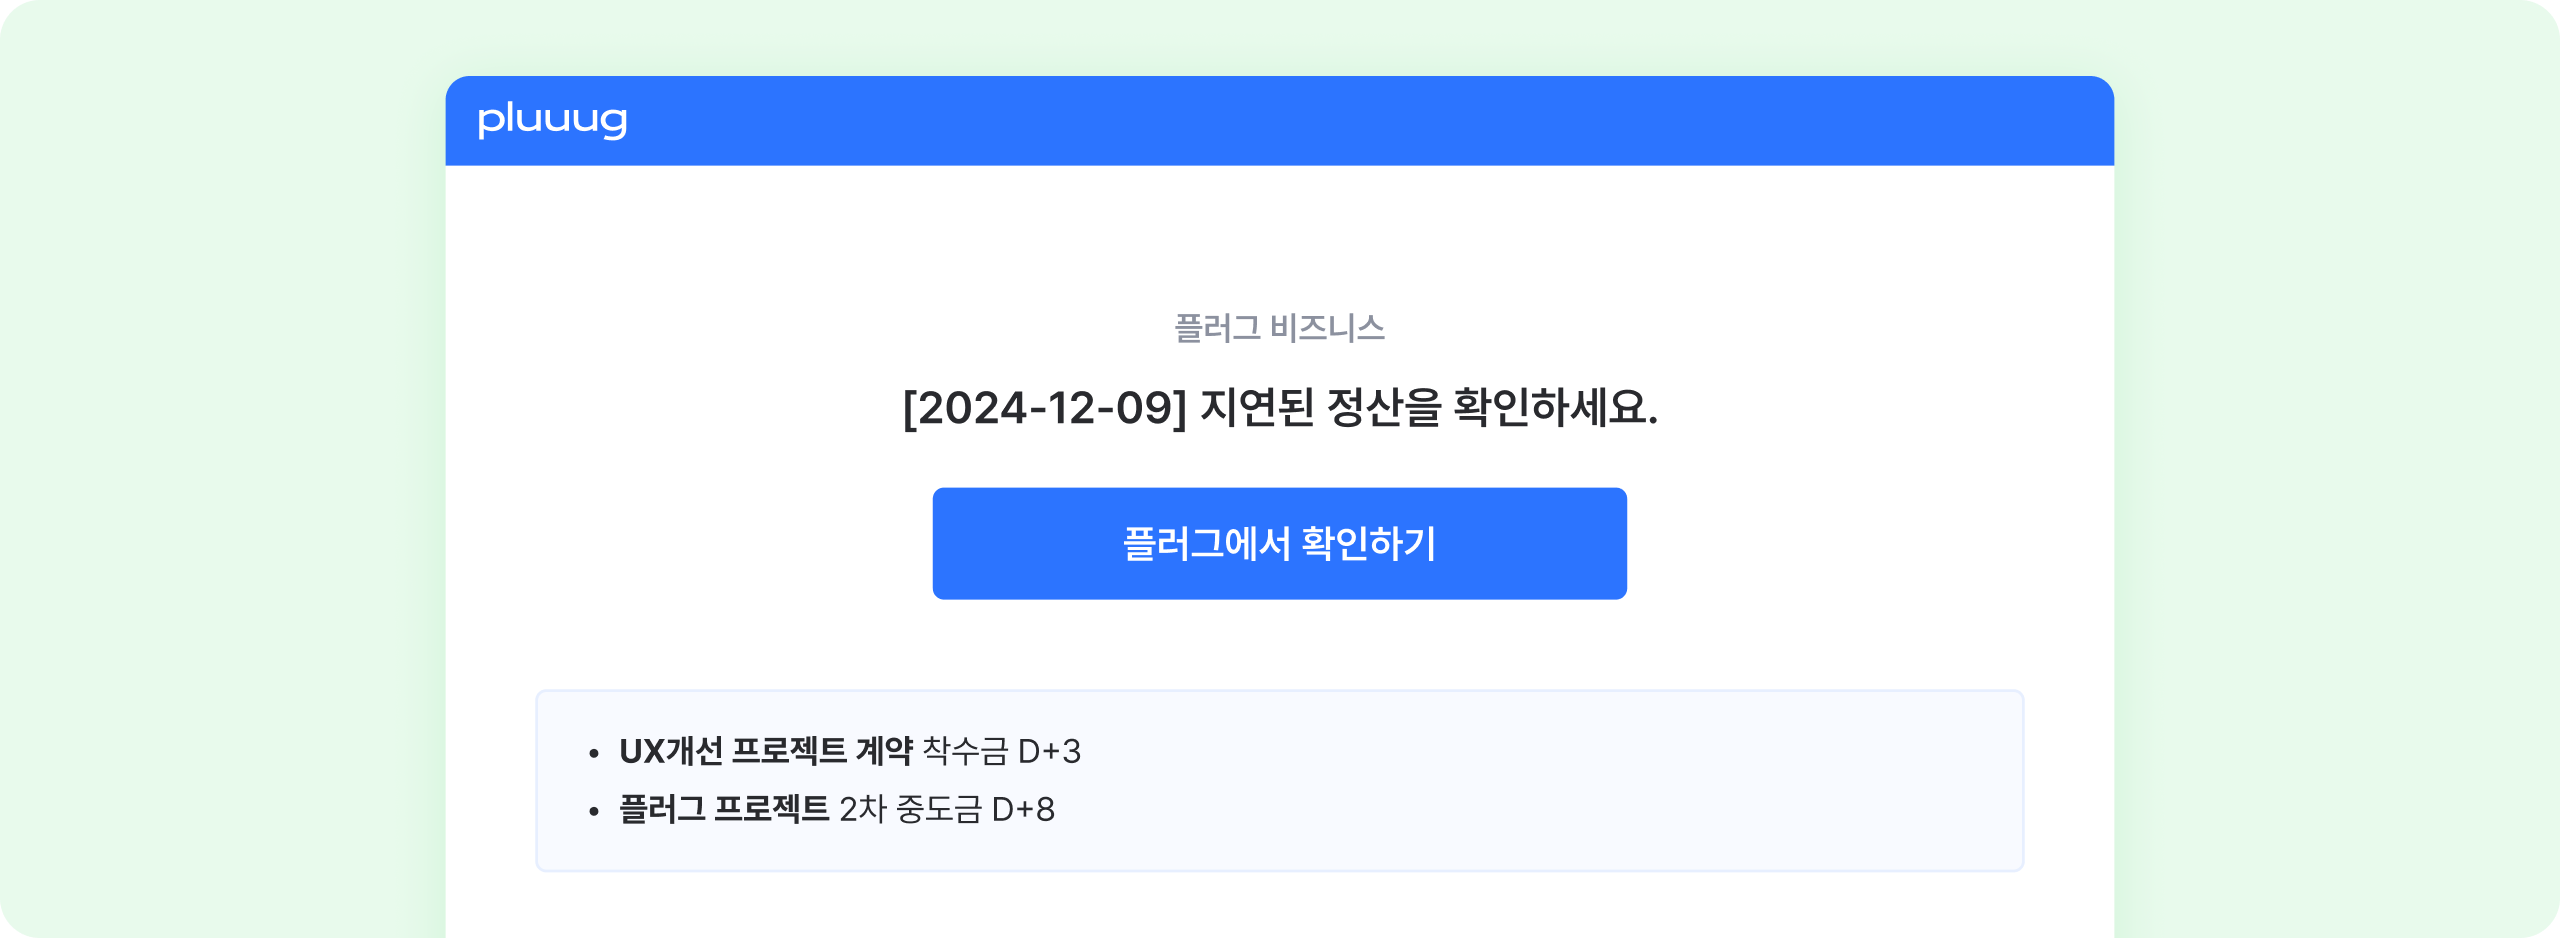
Task: Click the 2차 중도금 text
Action: click(x=910, y=809)
